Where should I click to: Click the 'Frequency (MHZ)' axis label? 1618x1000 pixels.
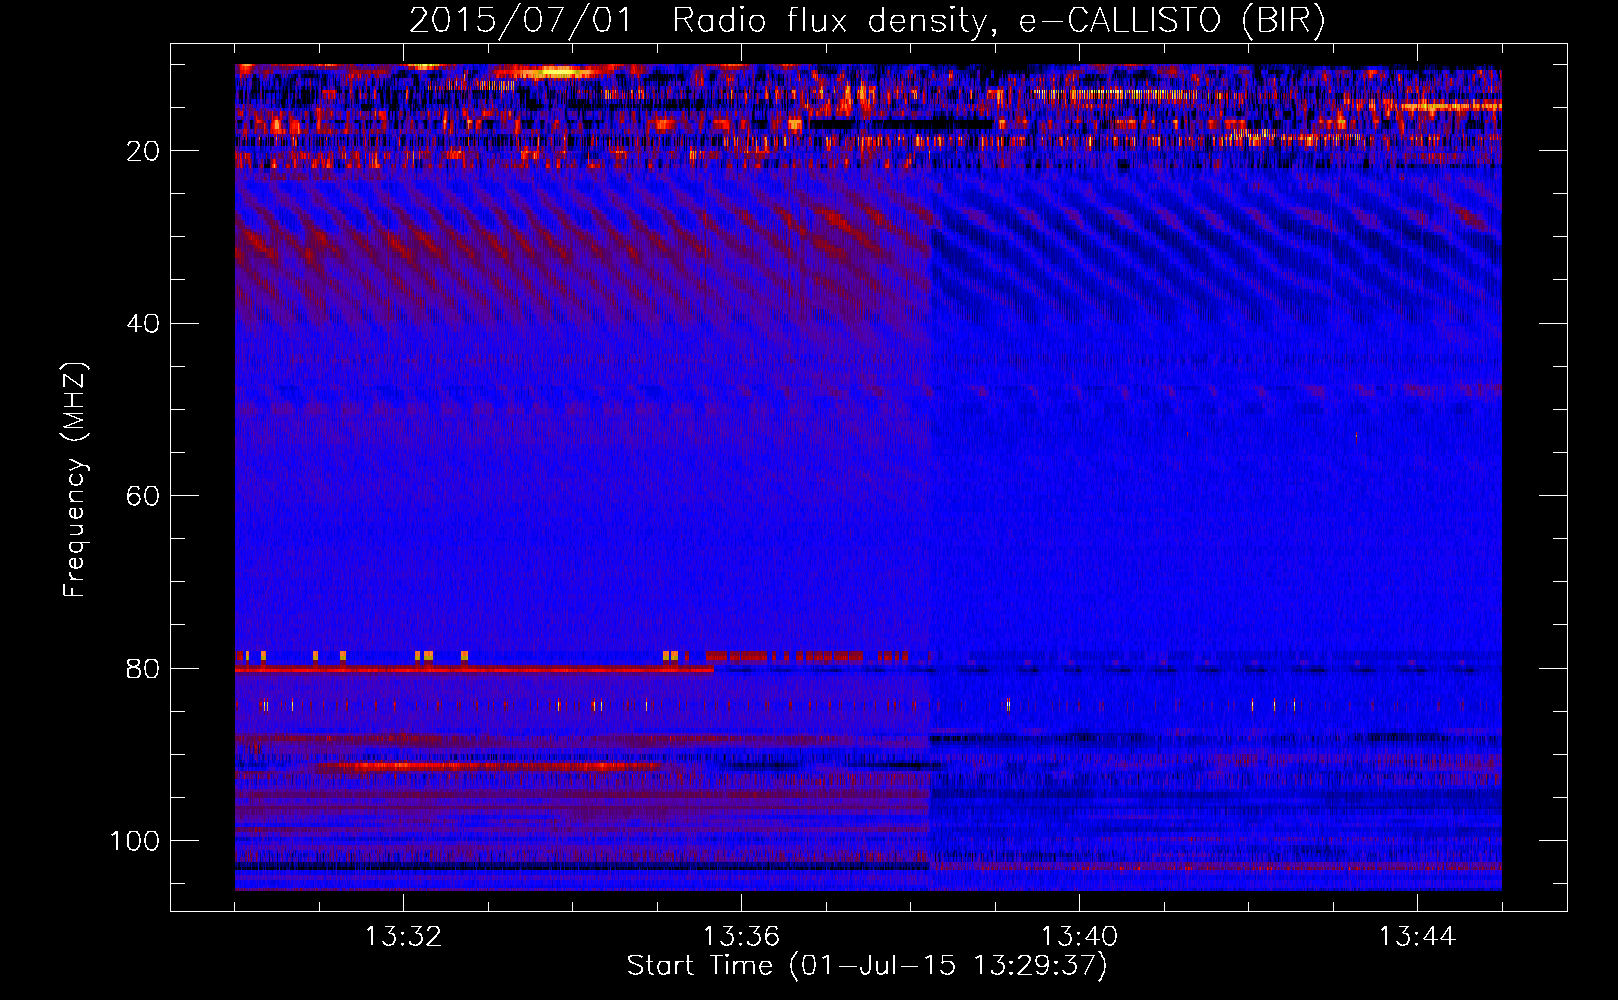tap(75, 480)
